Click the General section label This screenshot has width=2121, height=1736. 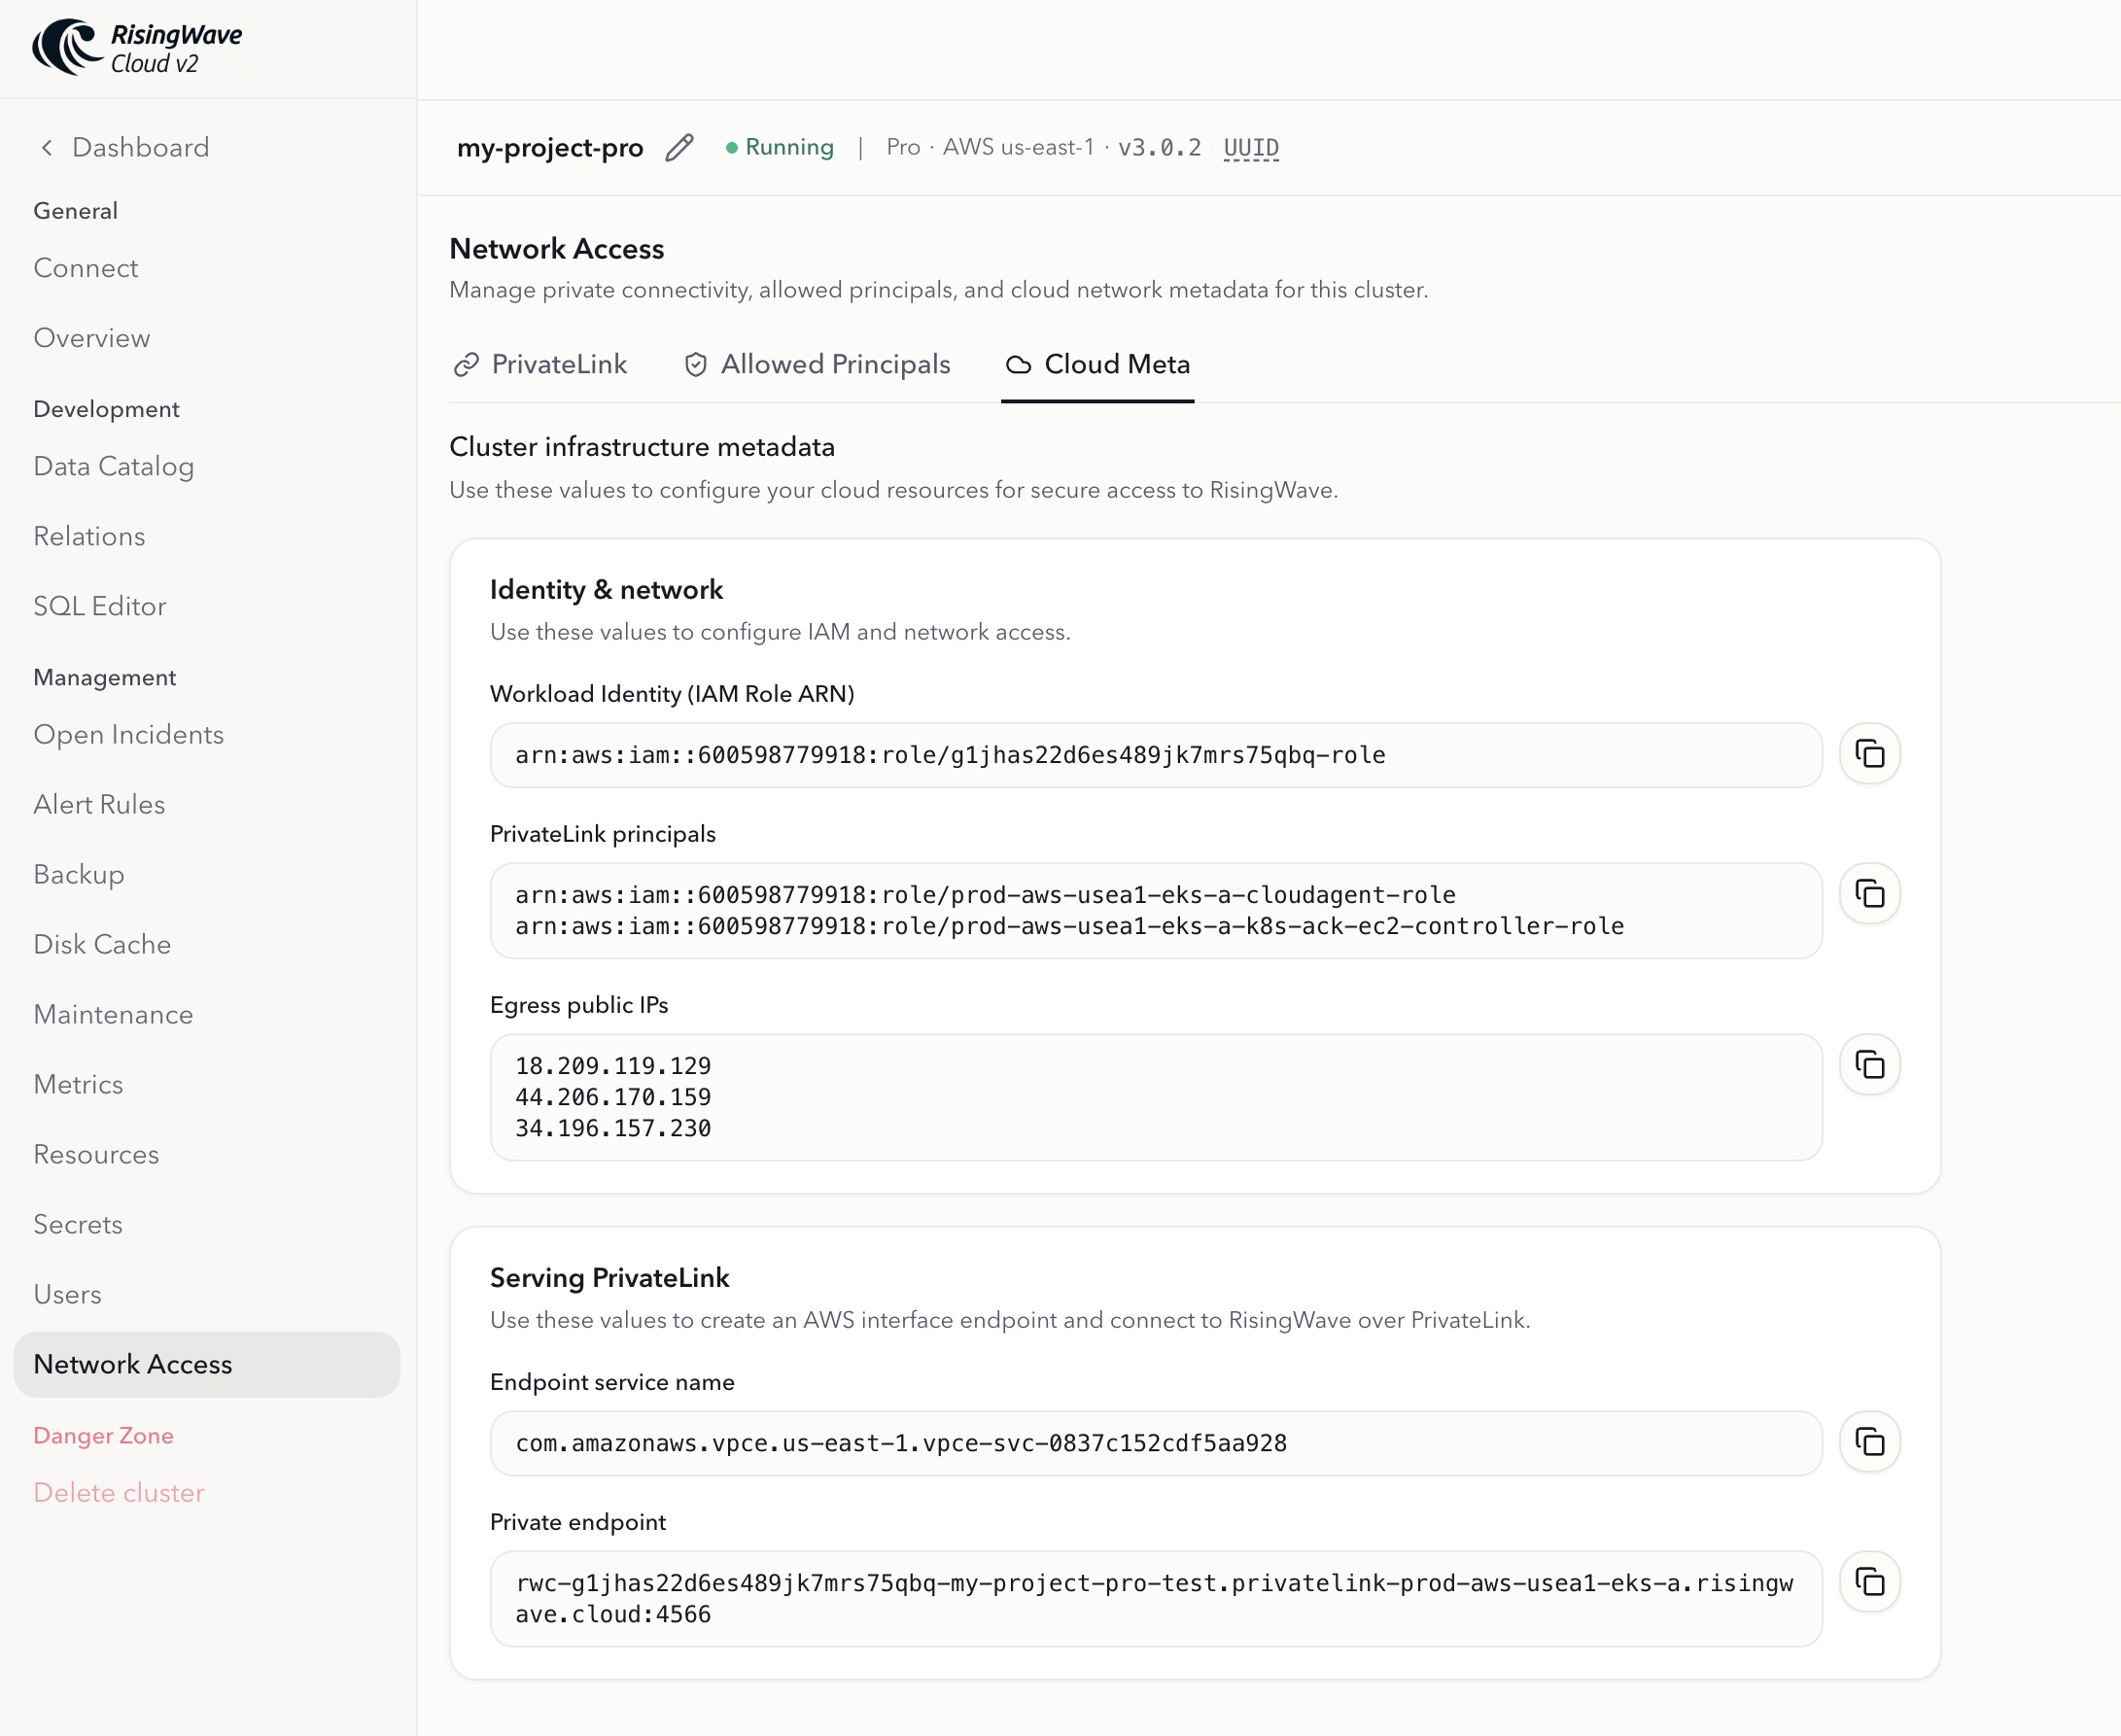pyautogui.click(x=76, y=211)
